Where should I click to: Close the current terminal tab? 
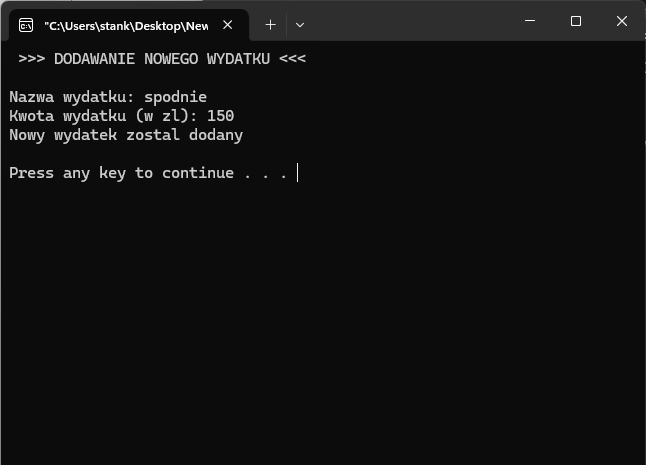point(228,24)
